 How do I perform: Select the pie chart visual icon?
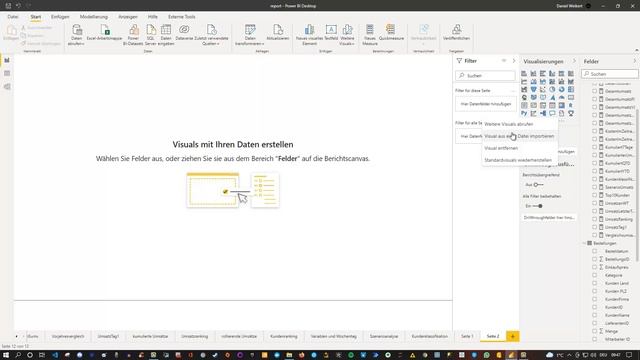(552, 89)
